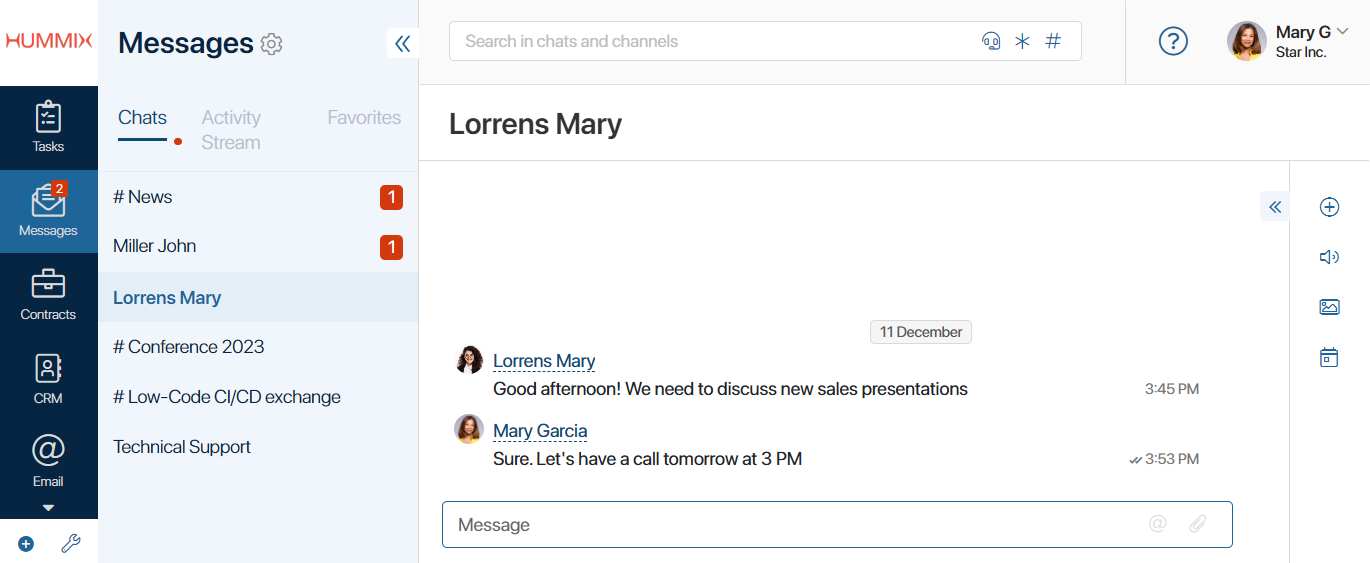The width and height of the screenshot is (1370, 563).
Task: Click the hash channel filter in search
Action: click(1053, 41)
